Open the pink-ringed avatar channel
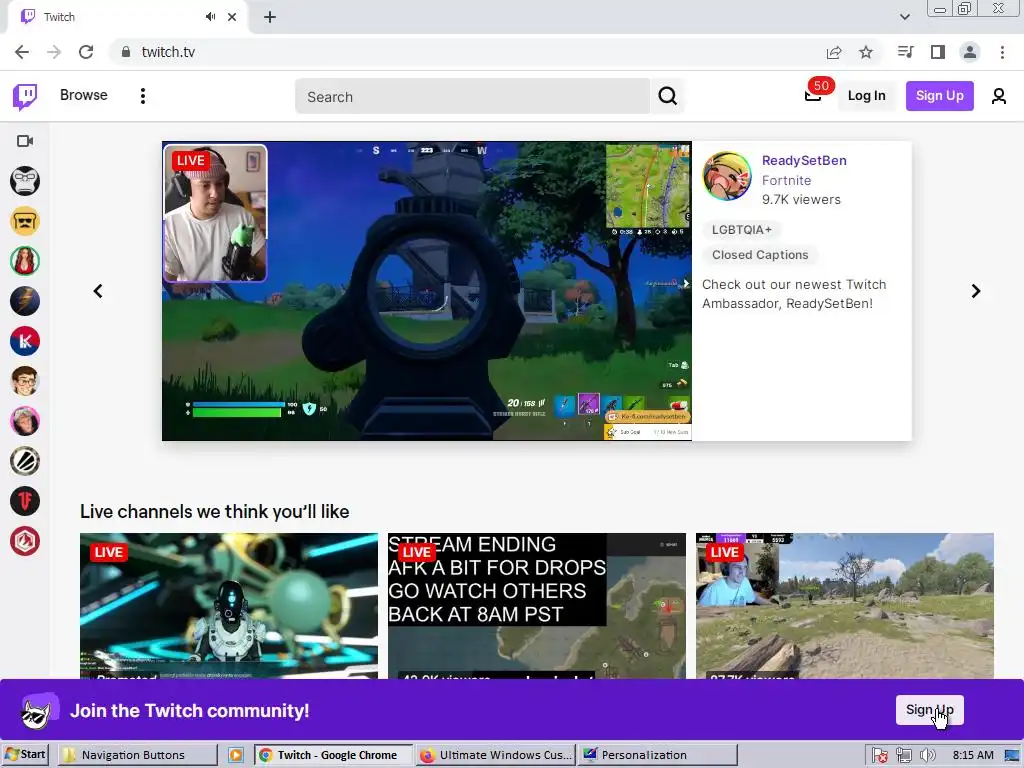 (x=25, y=421)
